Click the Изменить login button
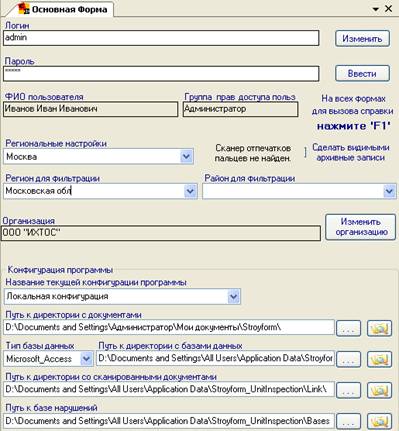The image size is (399, 431). coord(362,39)
